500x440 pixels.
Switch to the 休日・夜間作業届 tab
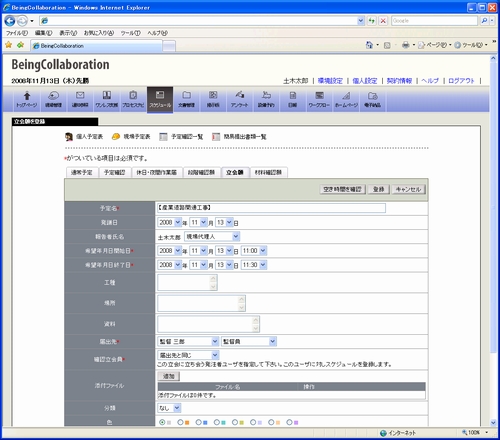pos(157,172)
